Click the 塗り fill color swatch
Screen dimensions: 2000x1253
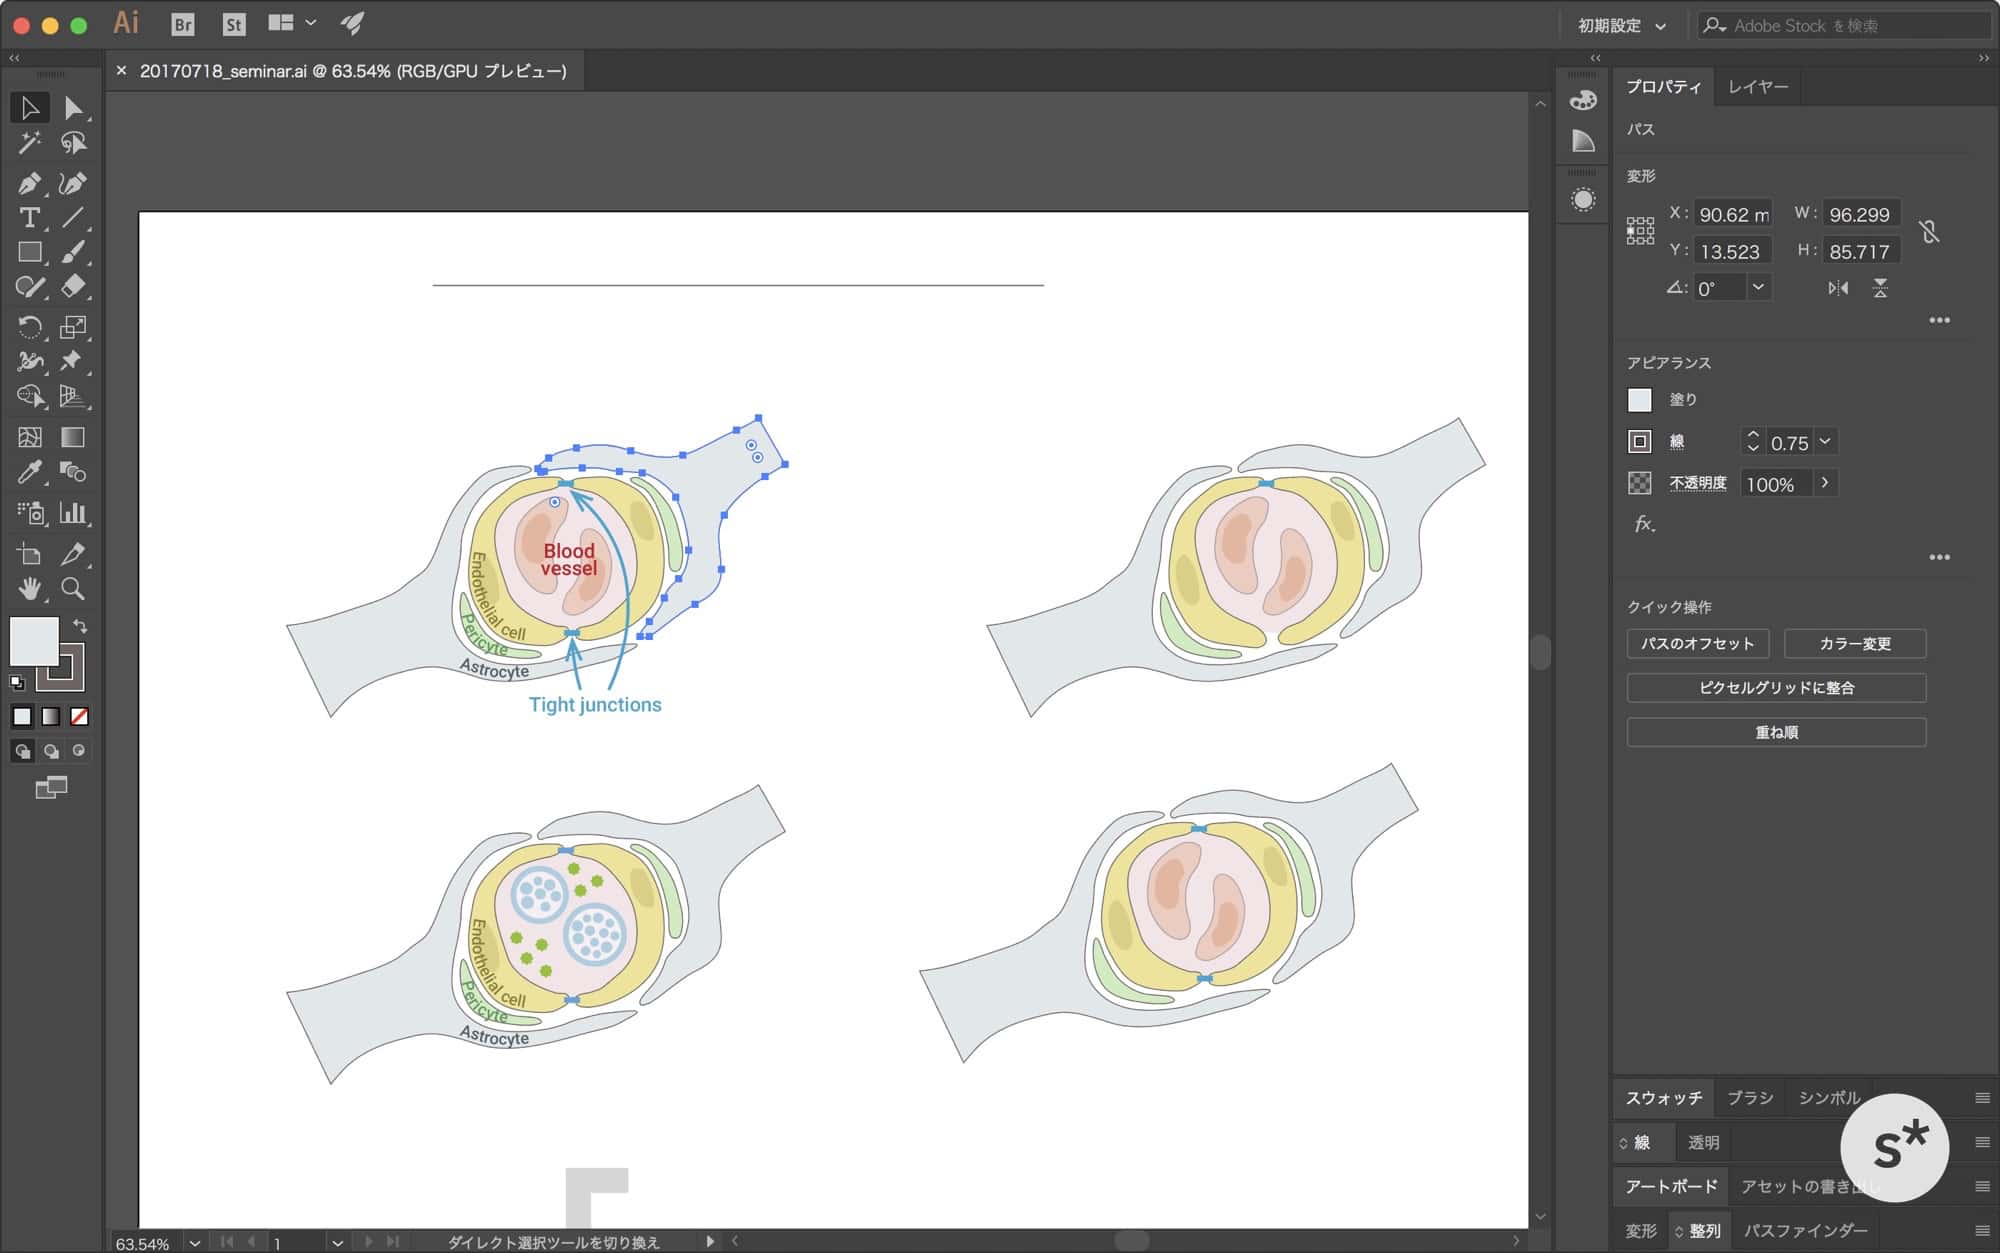pos(1640,400)
